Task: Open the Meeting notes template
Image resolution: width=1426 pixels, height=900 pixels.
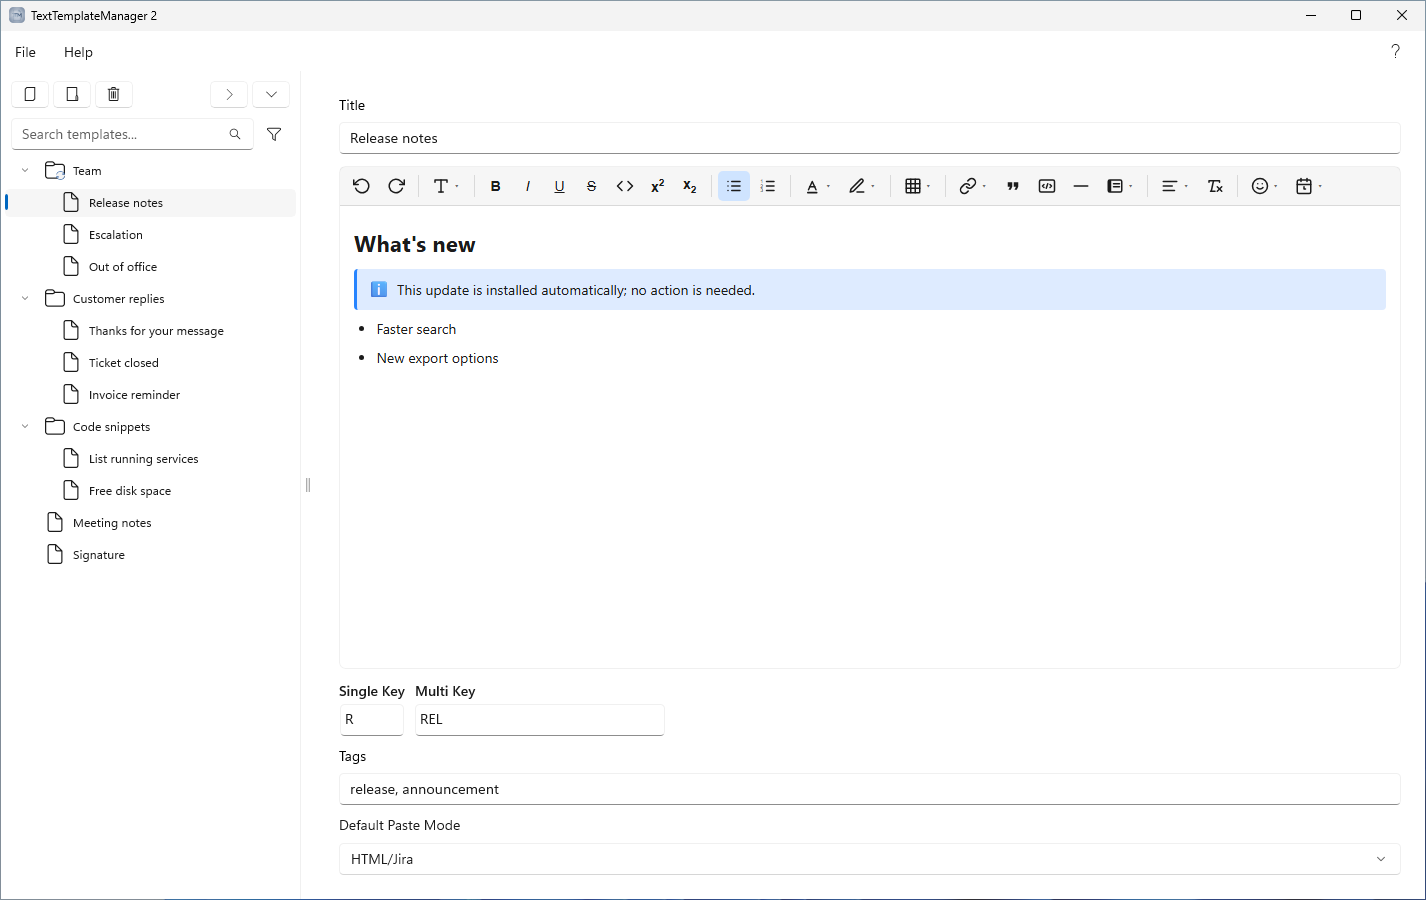Action: point(151,523)
